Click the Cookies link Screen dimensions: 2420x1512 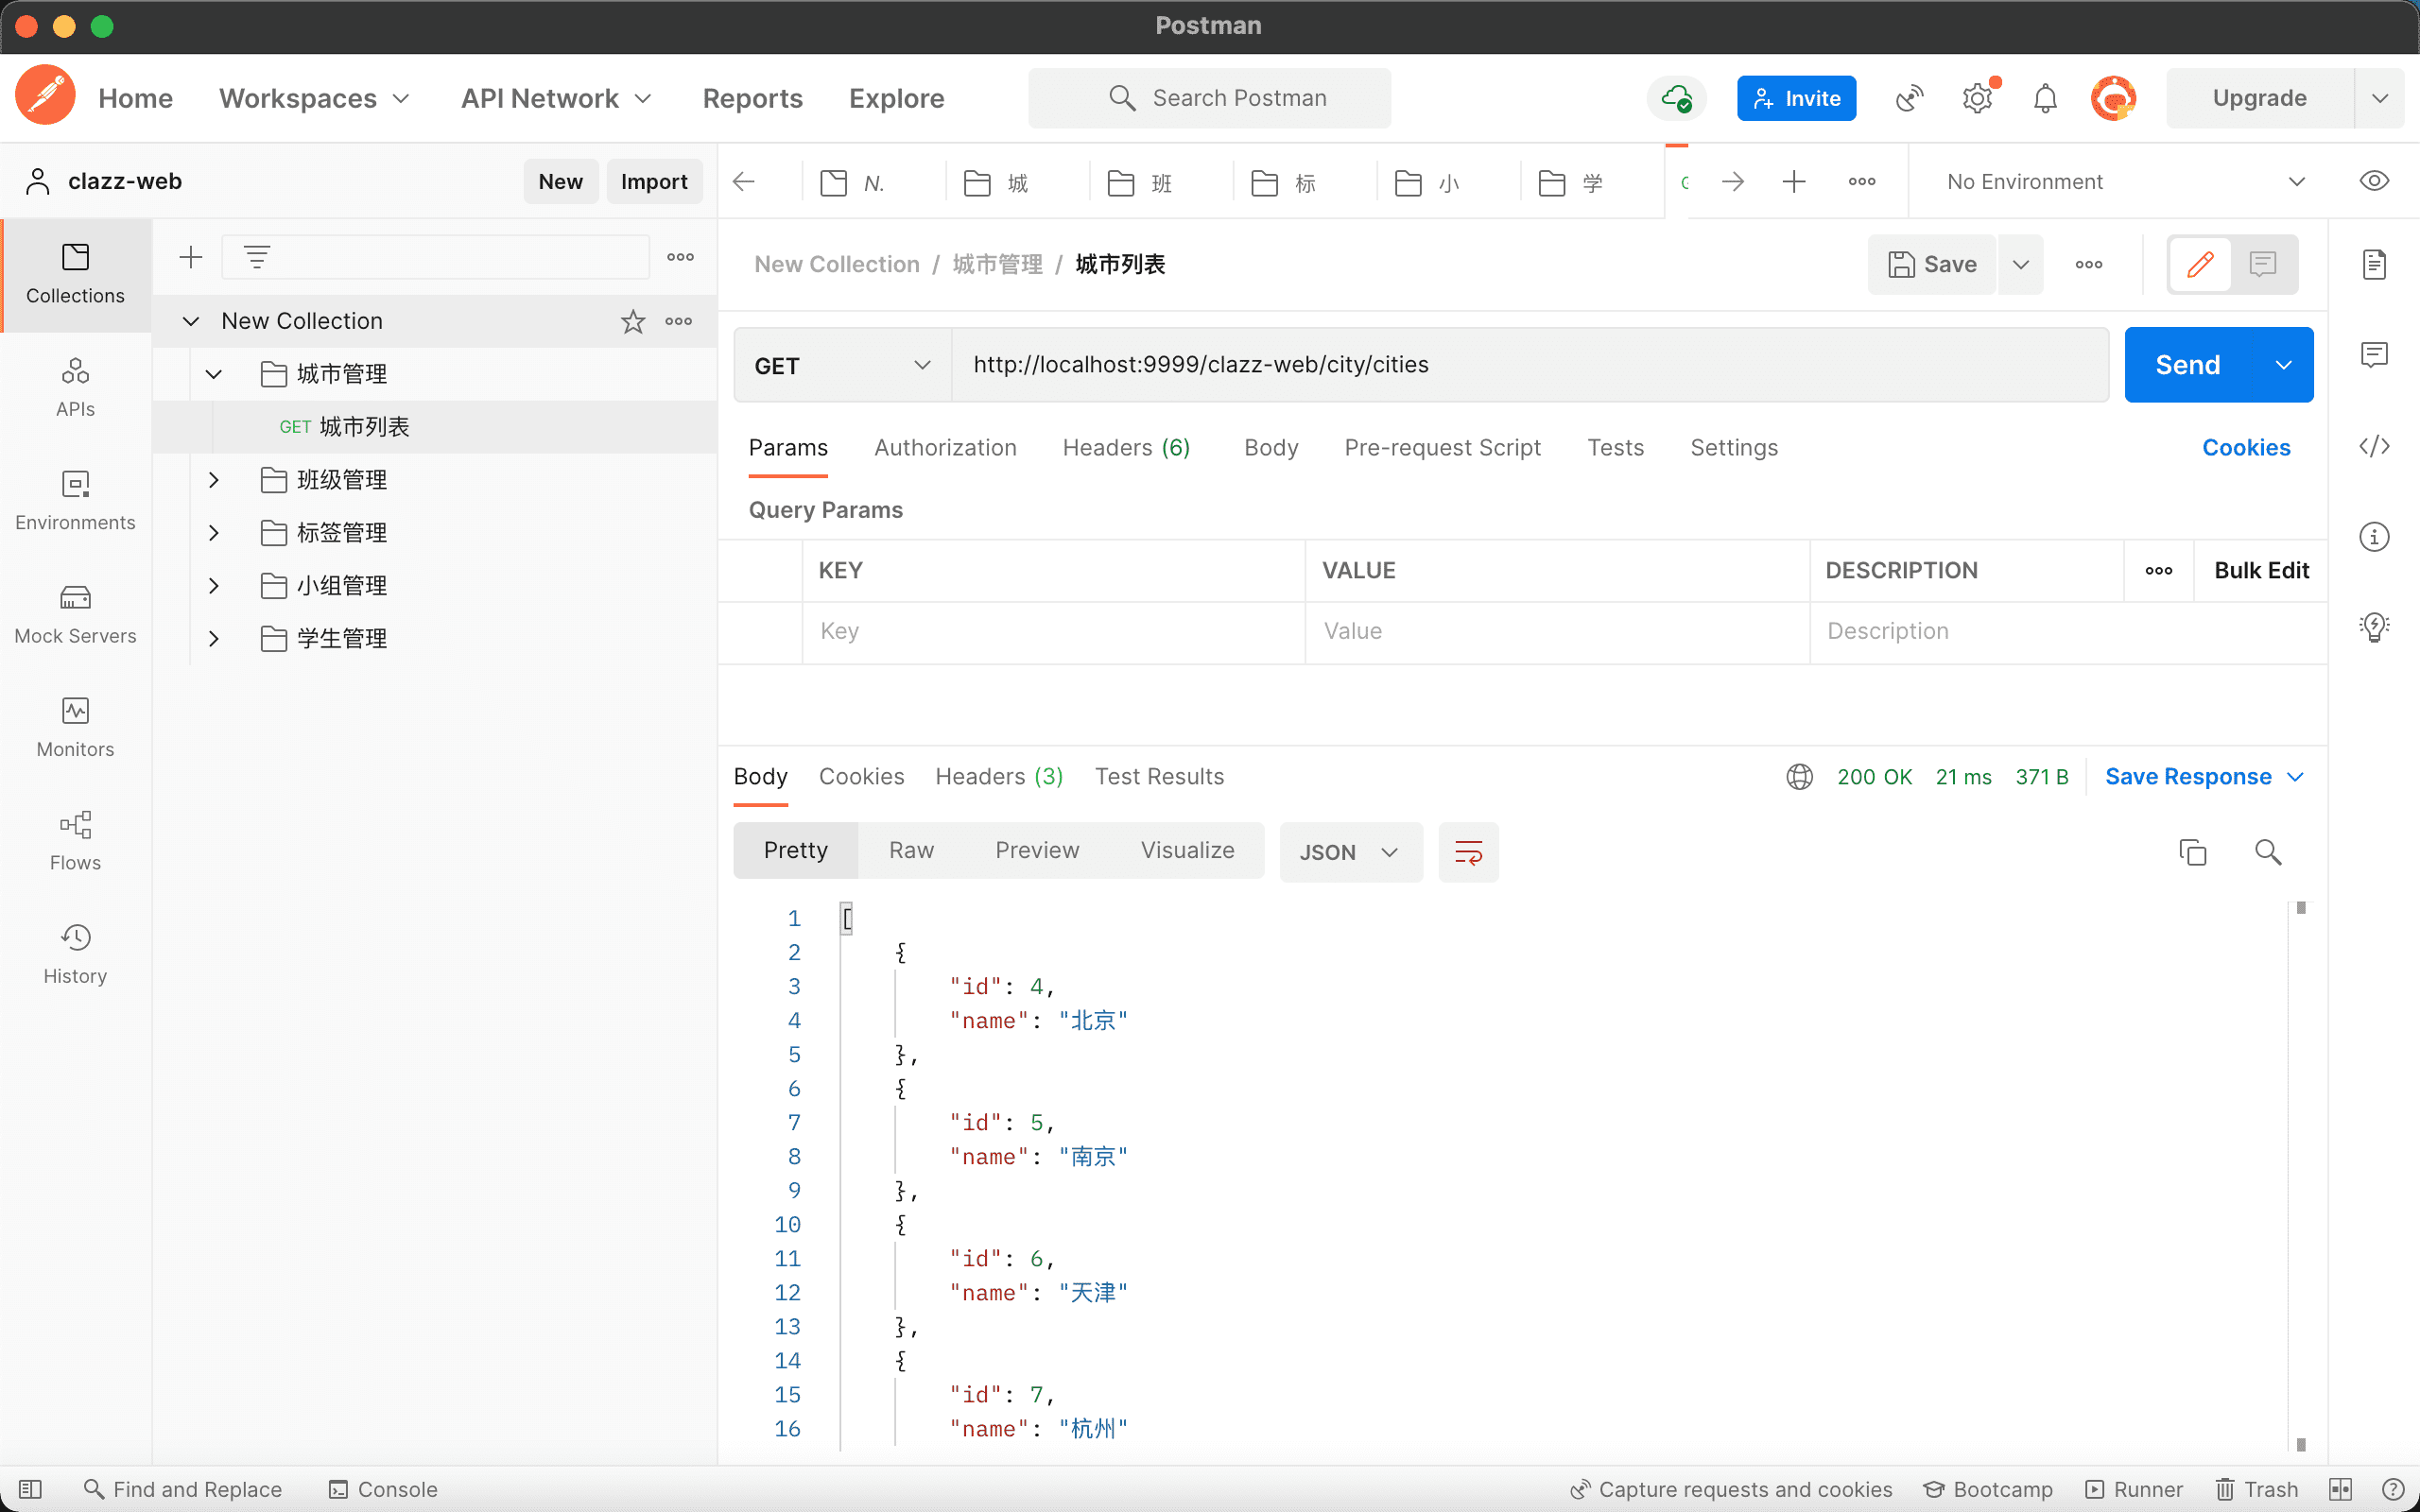click(x=2246, y=448)
